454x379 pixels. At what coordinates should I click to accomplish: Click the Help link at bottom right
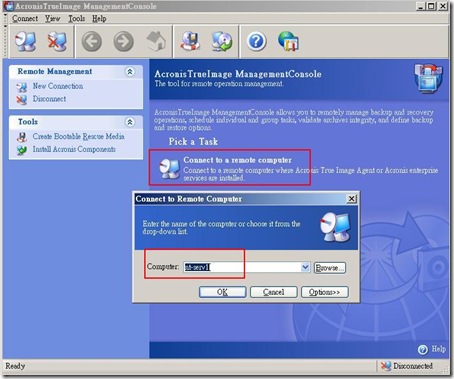coord(439,349)
